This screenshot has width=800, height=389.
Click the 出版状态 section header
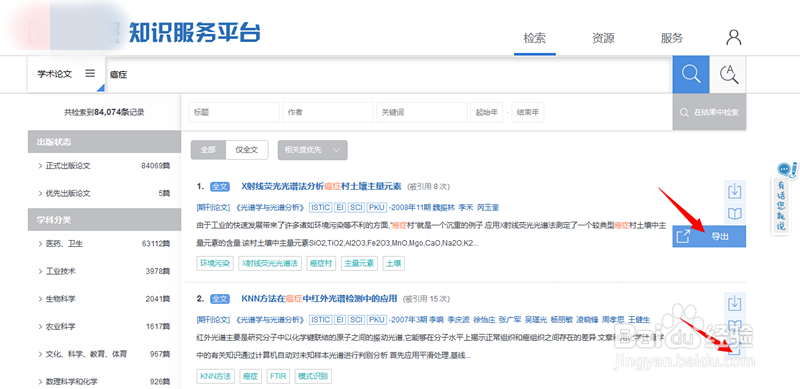(x=104, y=141)
